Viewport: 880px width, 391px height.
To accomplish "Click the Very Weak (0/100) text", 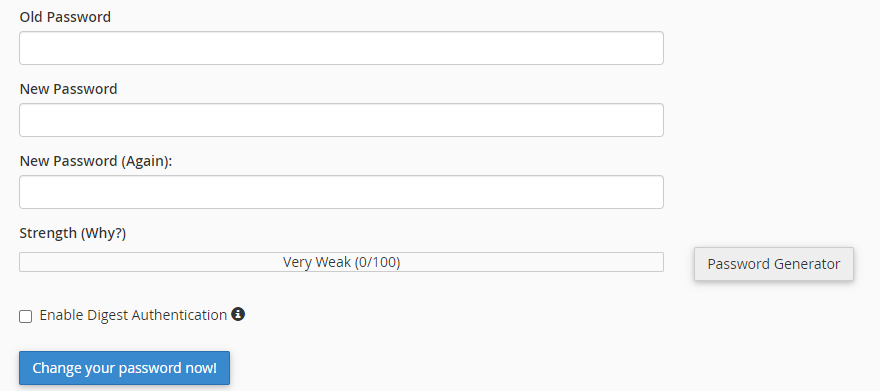I will (x=341, y=262).
